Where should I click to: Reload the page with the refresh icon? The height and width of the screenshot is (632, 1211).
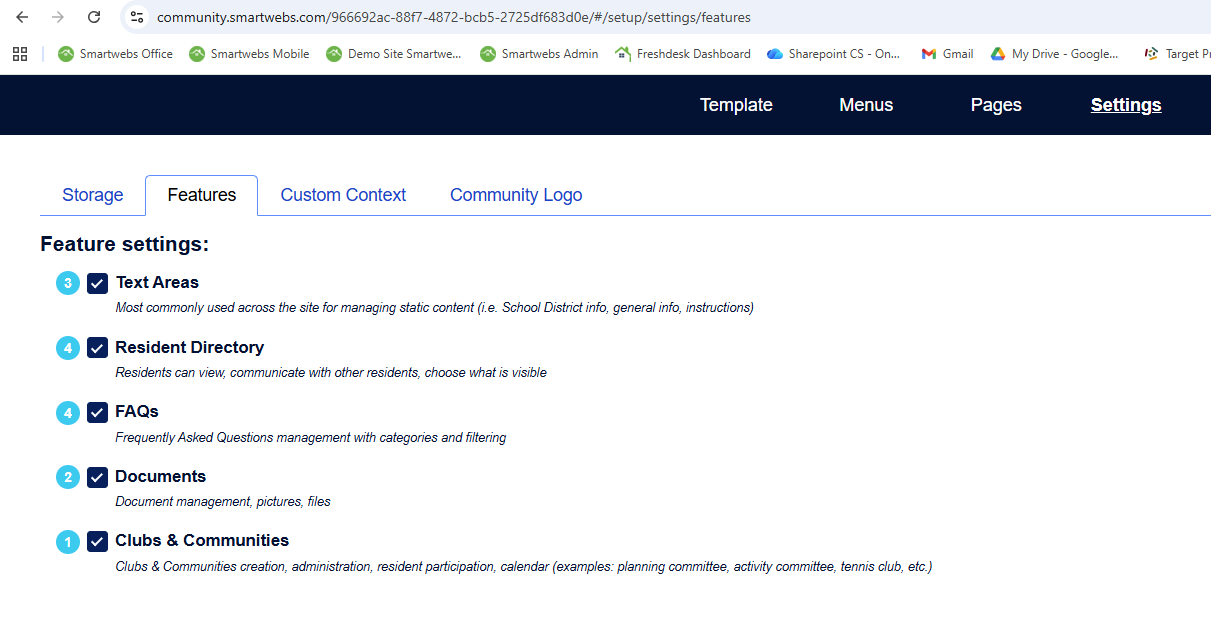pos(94,17)
